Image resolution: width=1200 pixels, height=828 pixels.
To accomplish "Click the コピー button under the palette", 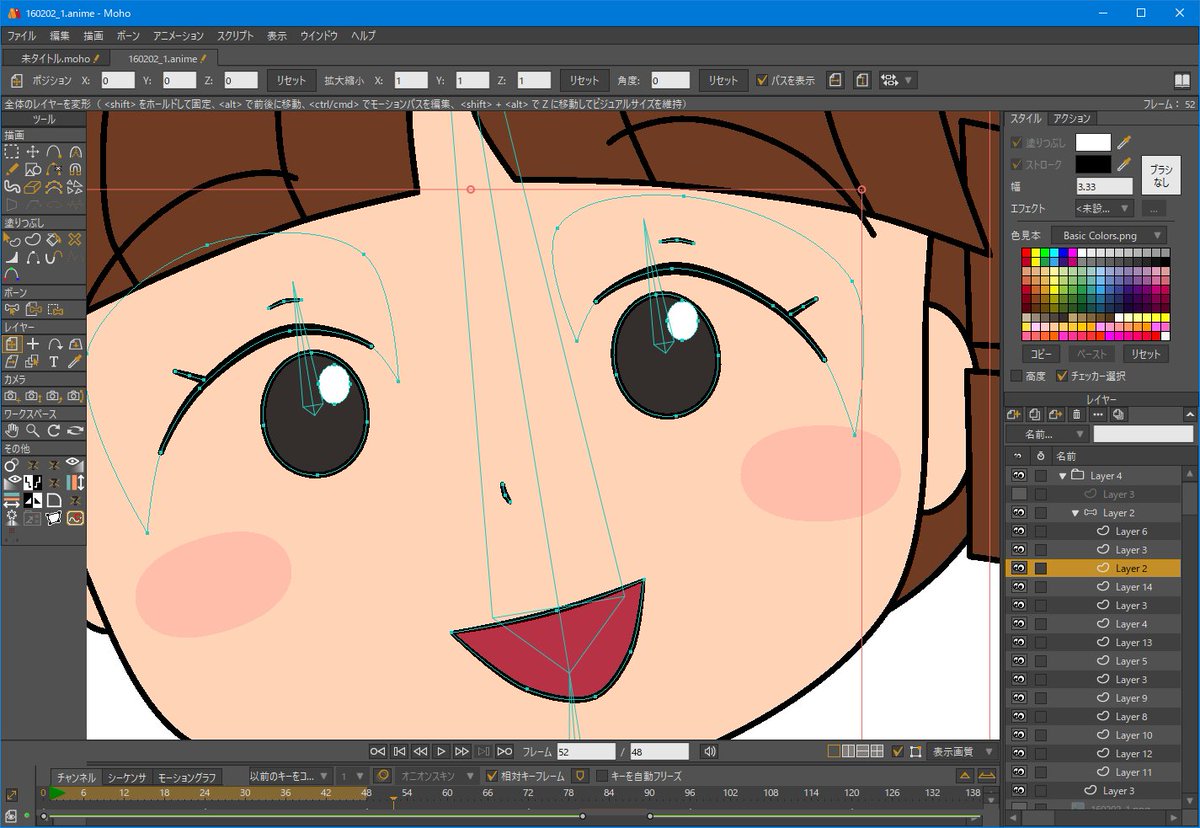I will [1041, 353].
